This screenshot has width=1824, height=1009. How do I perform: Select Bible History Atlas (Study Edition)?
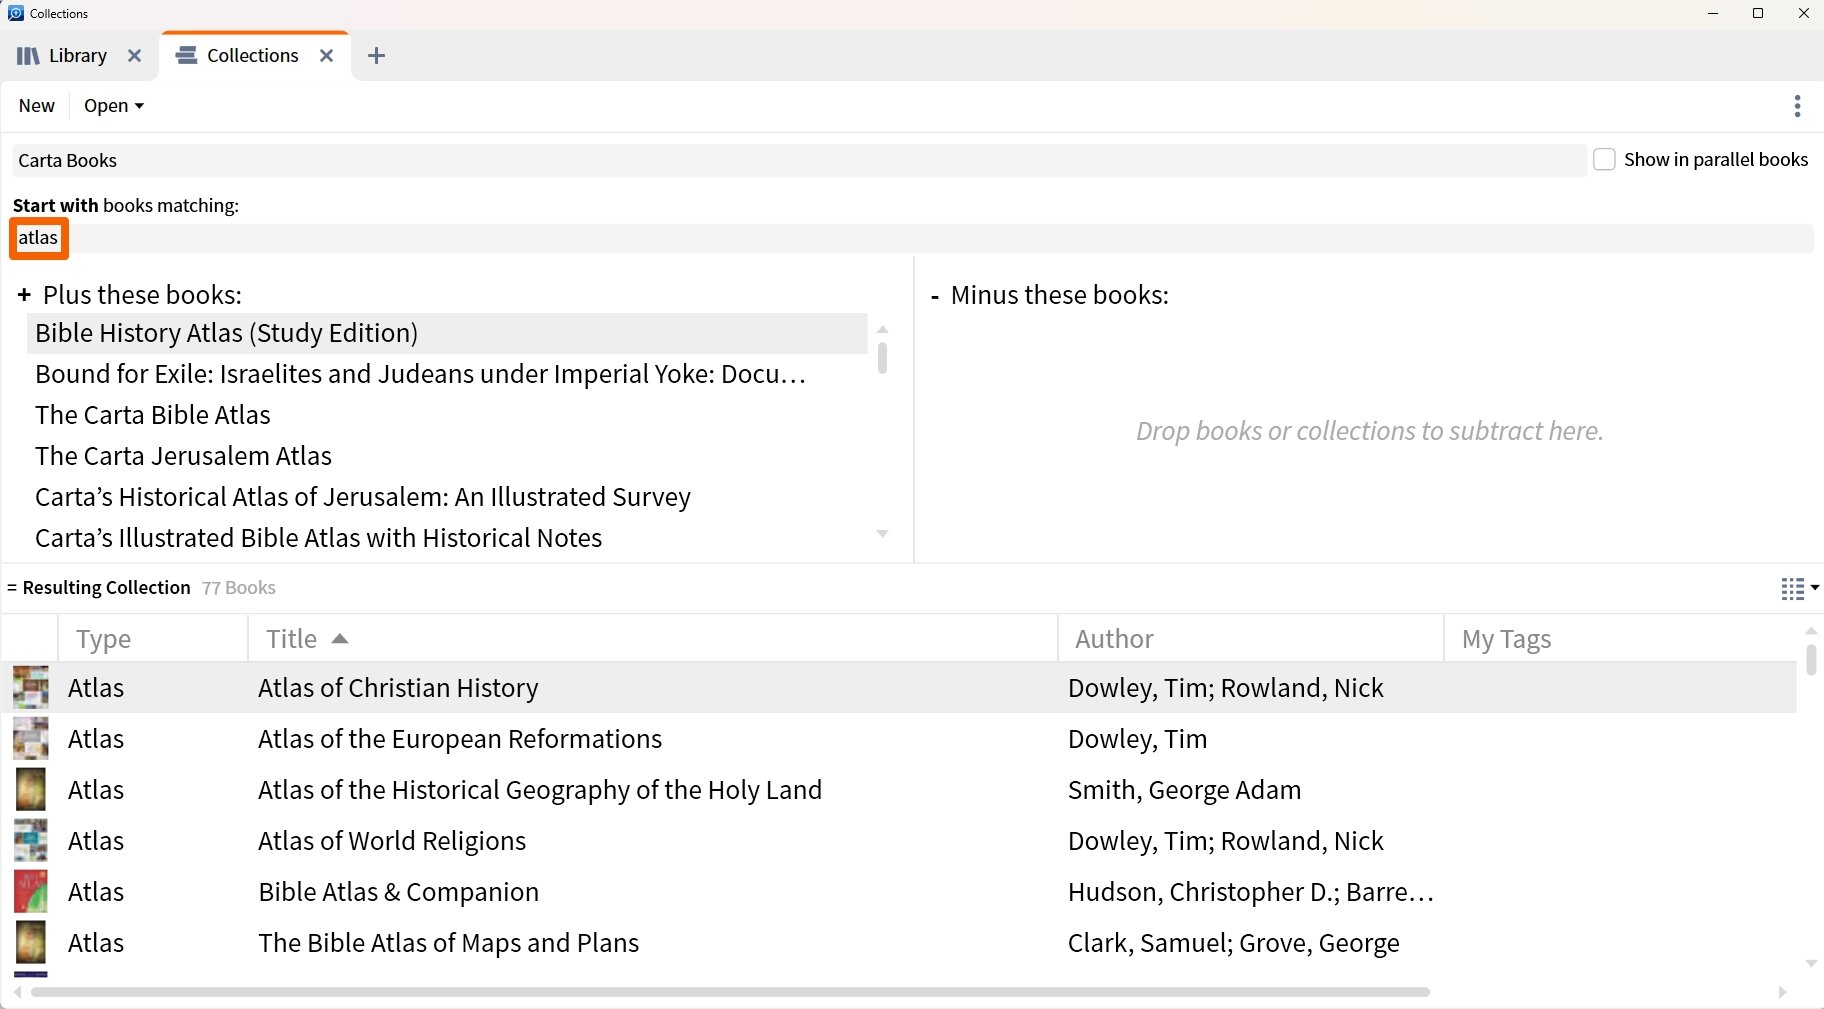click(447, 333)
